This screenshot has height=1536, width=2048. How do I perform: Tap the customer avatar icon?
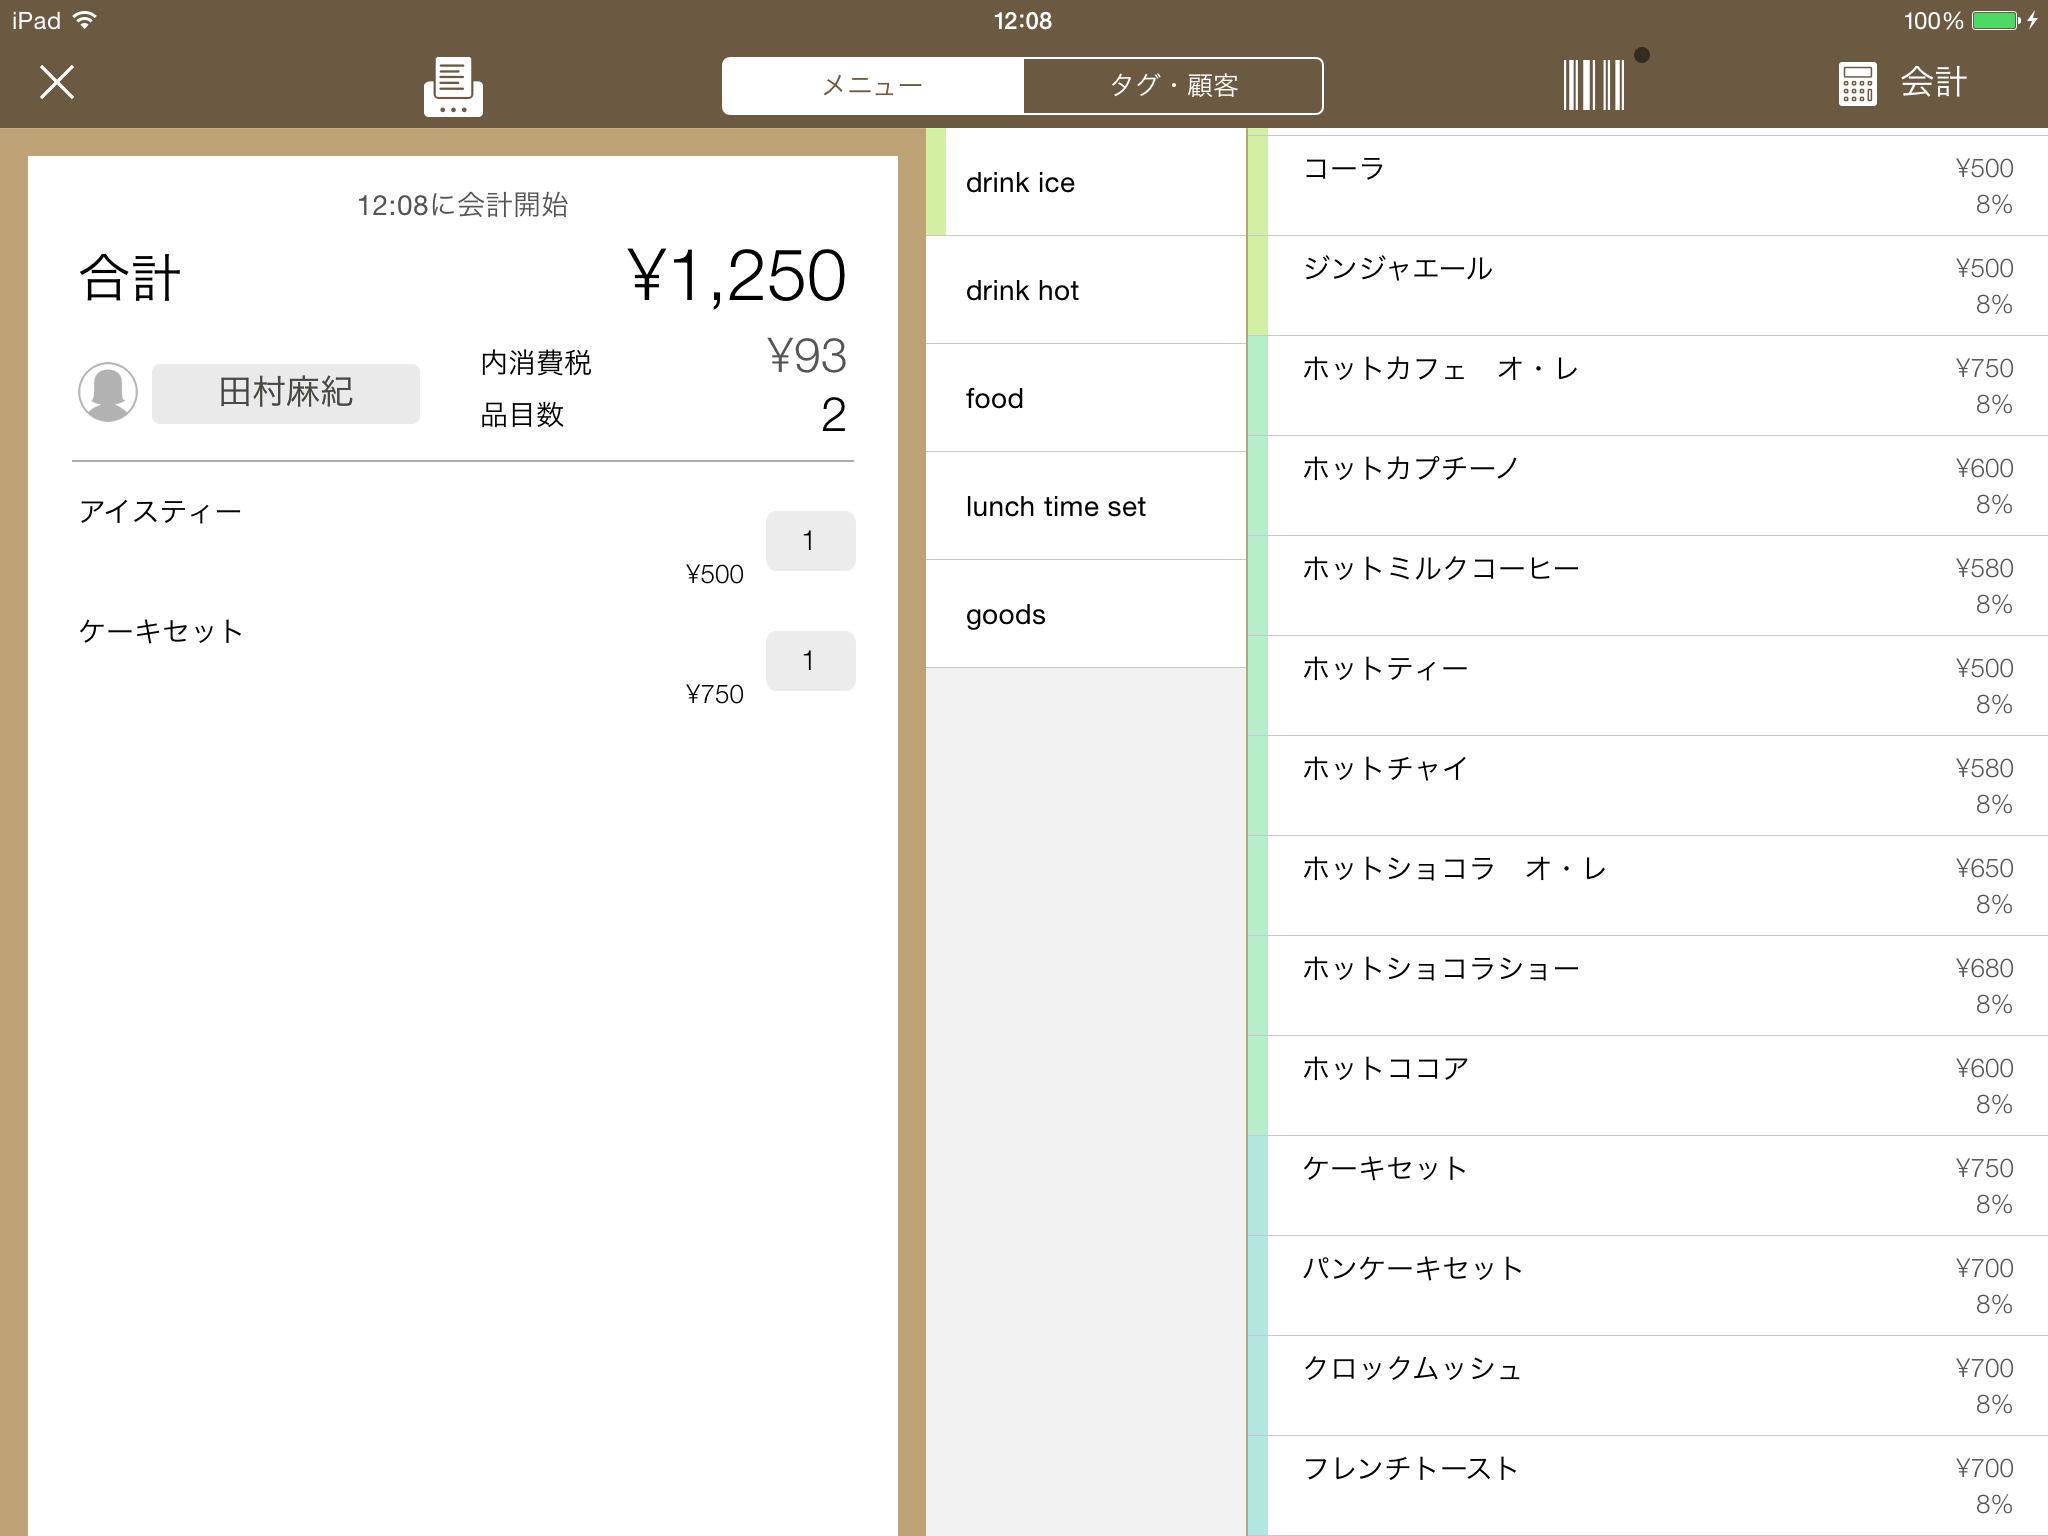pyautogui.click(x=108, y=392)
